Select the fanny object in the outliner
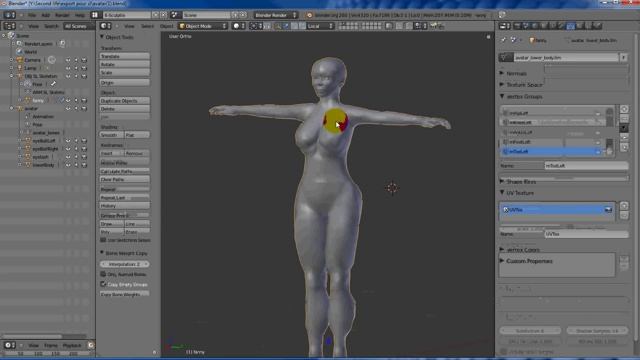This screenshot has width=640, height=360. (x=38, y=100)
